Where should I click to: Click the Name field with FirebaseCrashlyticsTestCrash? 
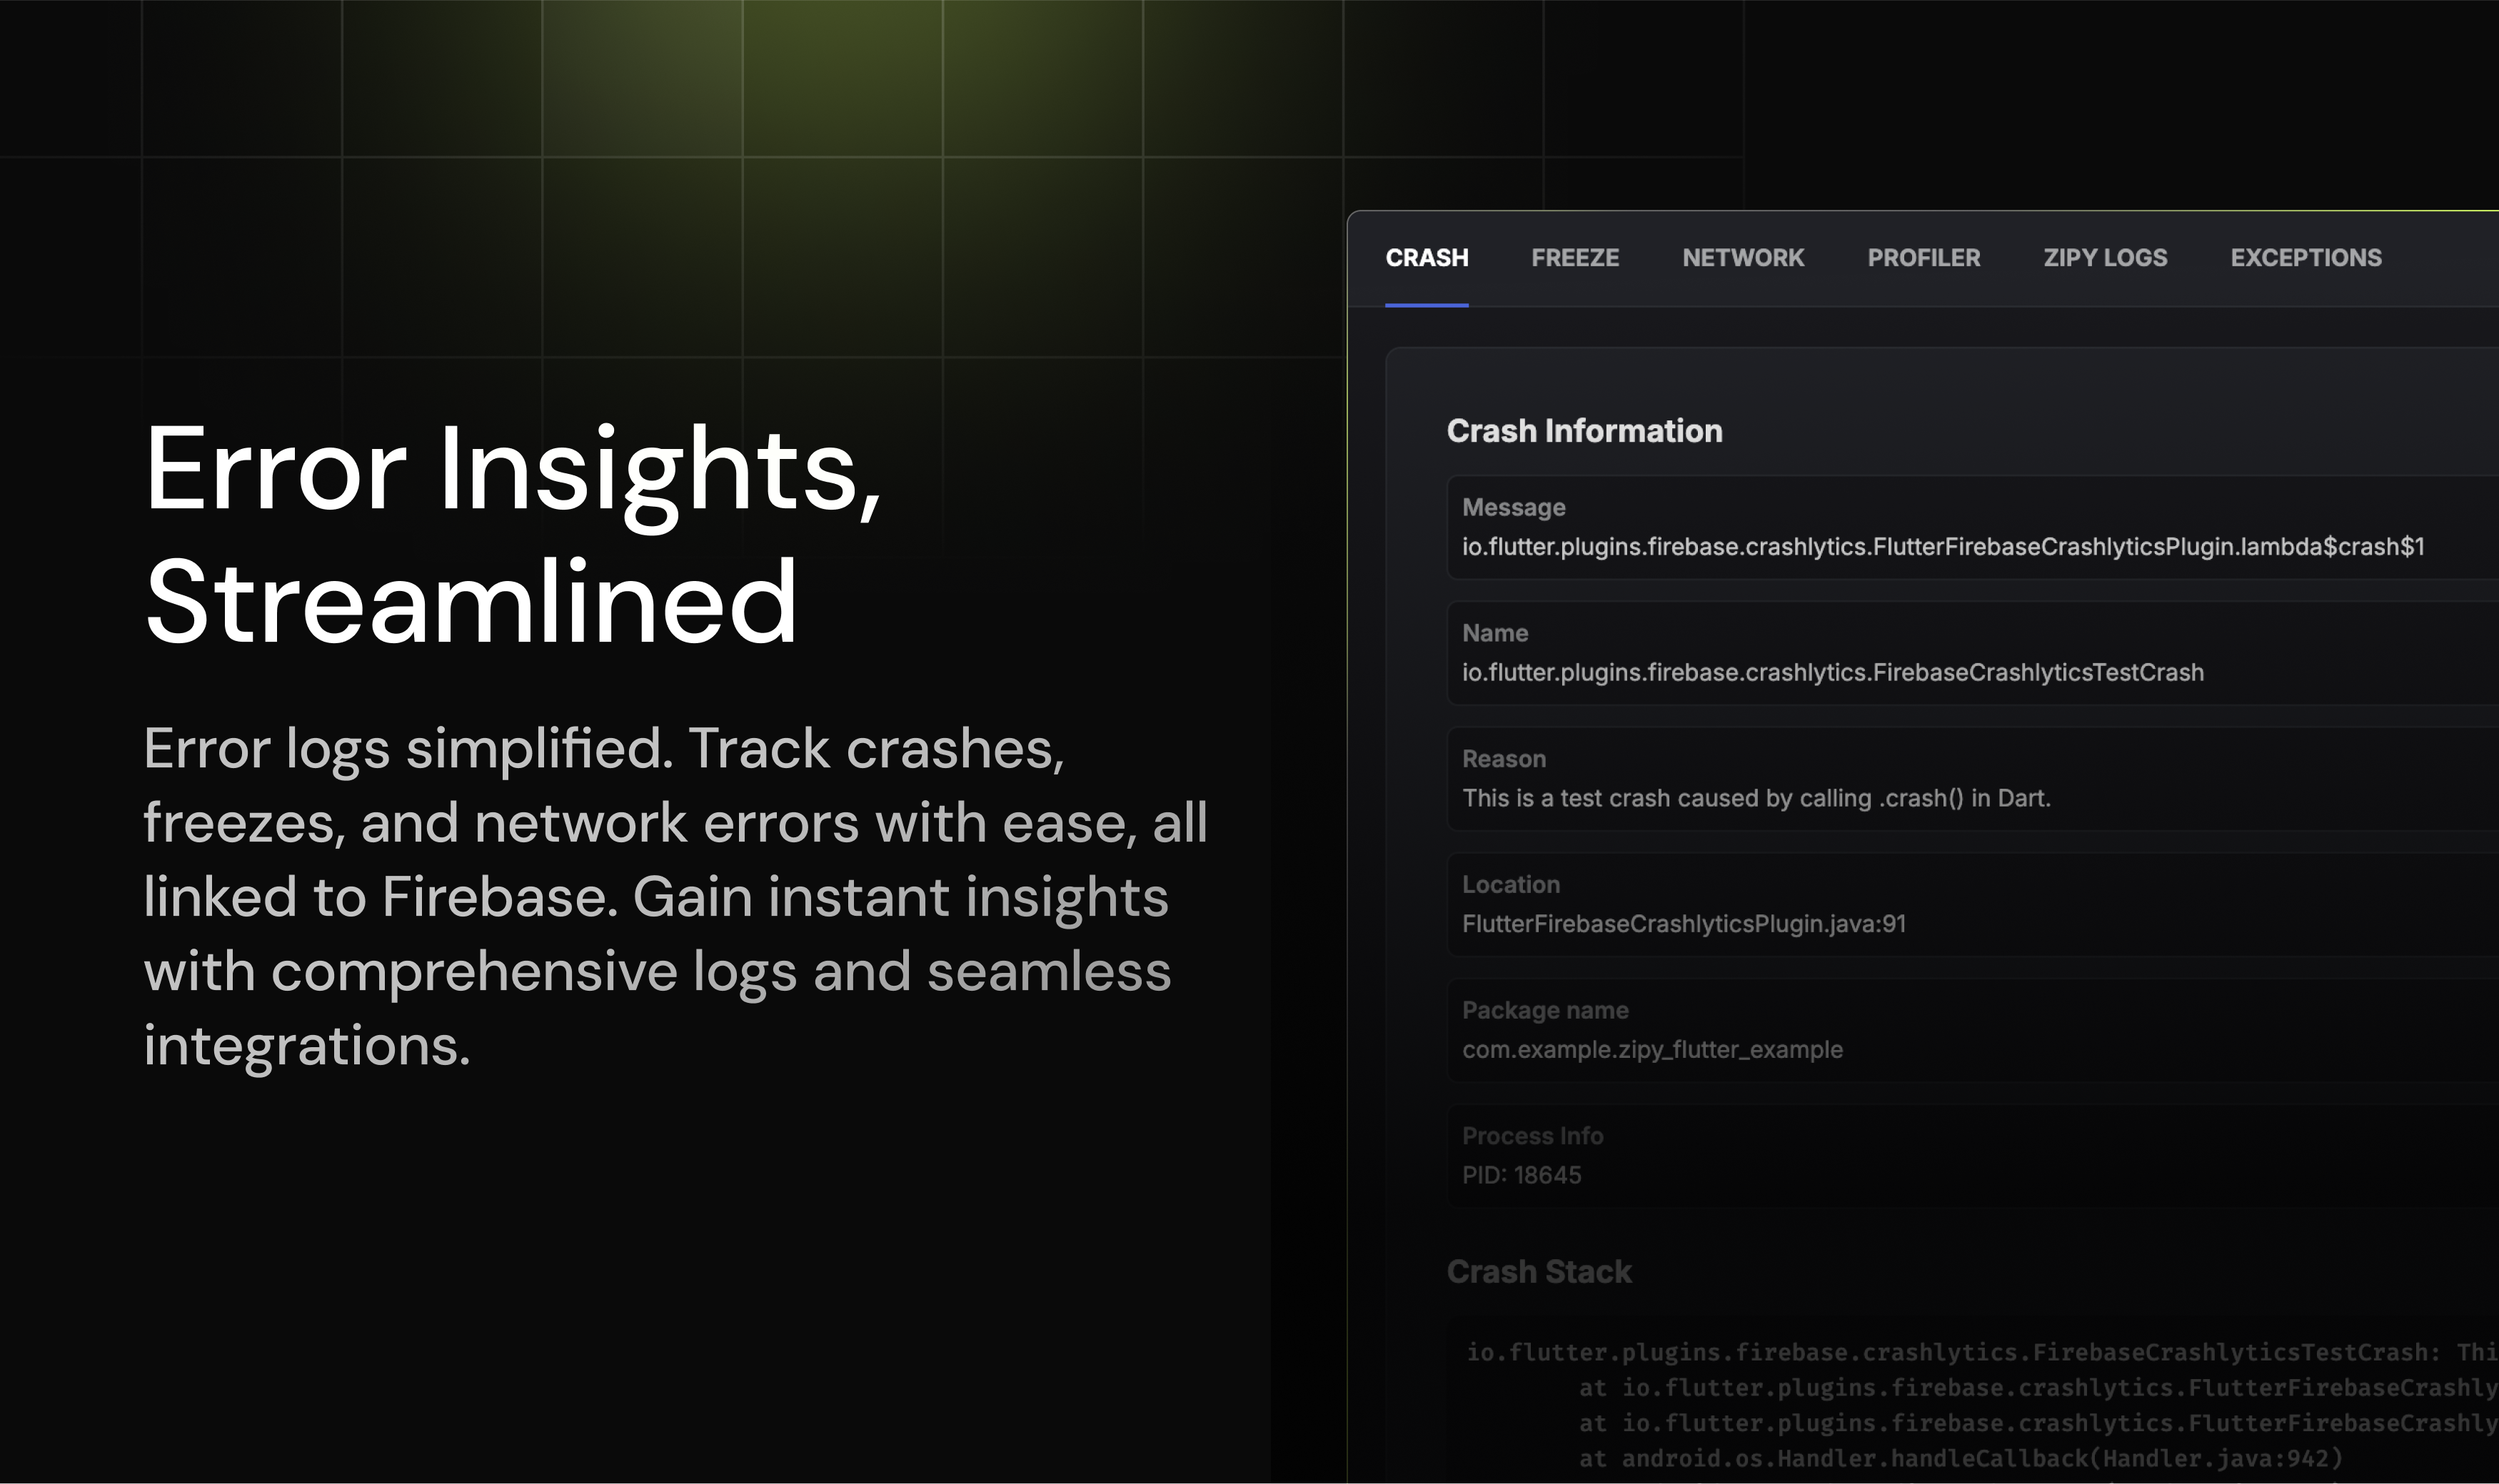1832,672
